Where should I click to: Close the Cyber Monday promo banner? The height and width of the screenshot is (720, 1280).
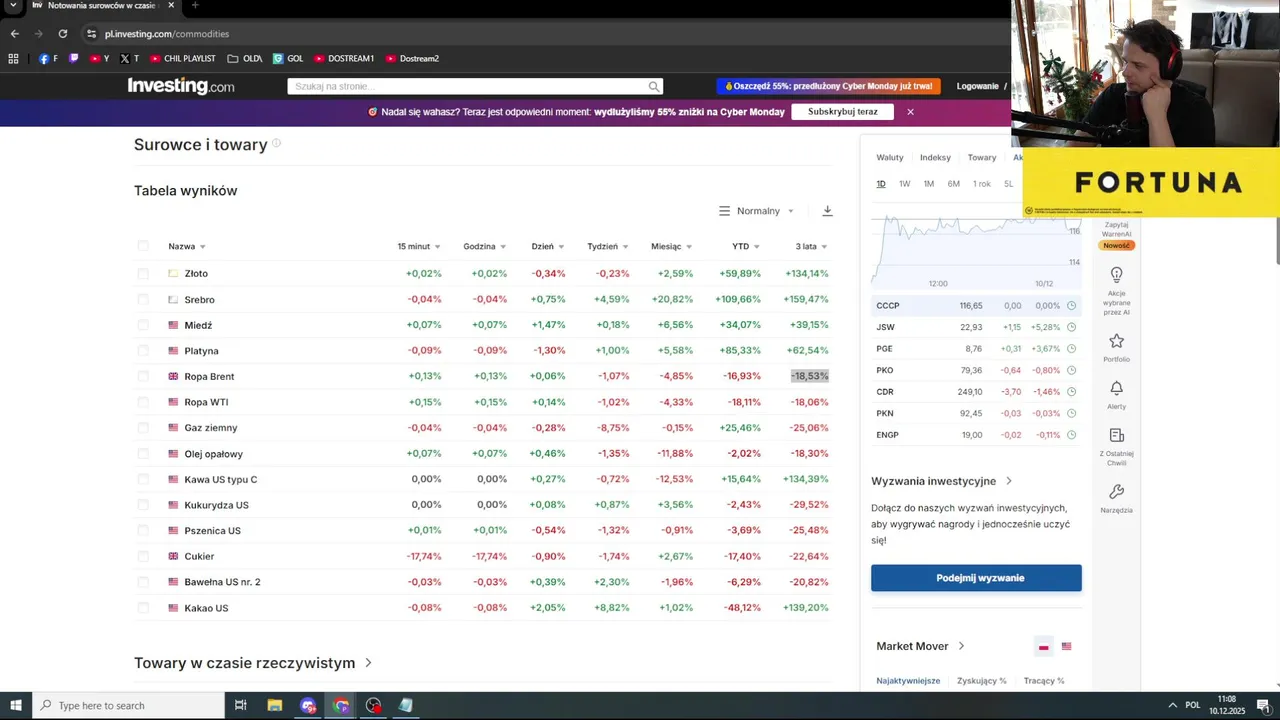(910, 112)
